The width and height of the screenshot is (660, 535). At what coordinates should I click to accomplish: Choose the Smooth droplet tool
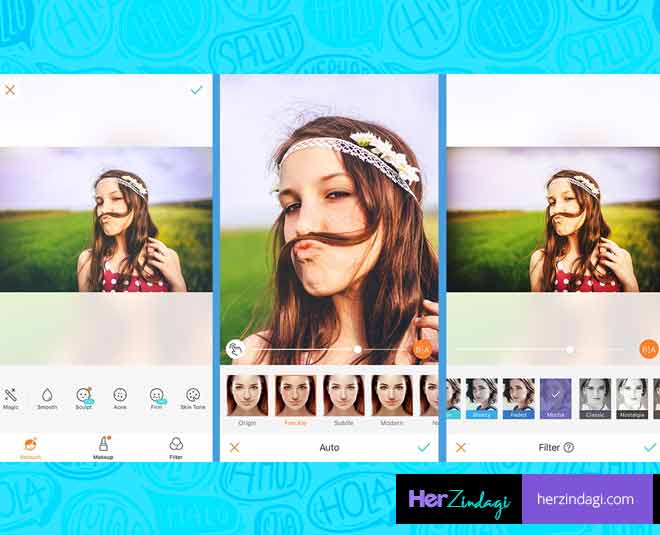47,396
